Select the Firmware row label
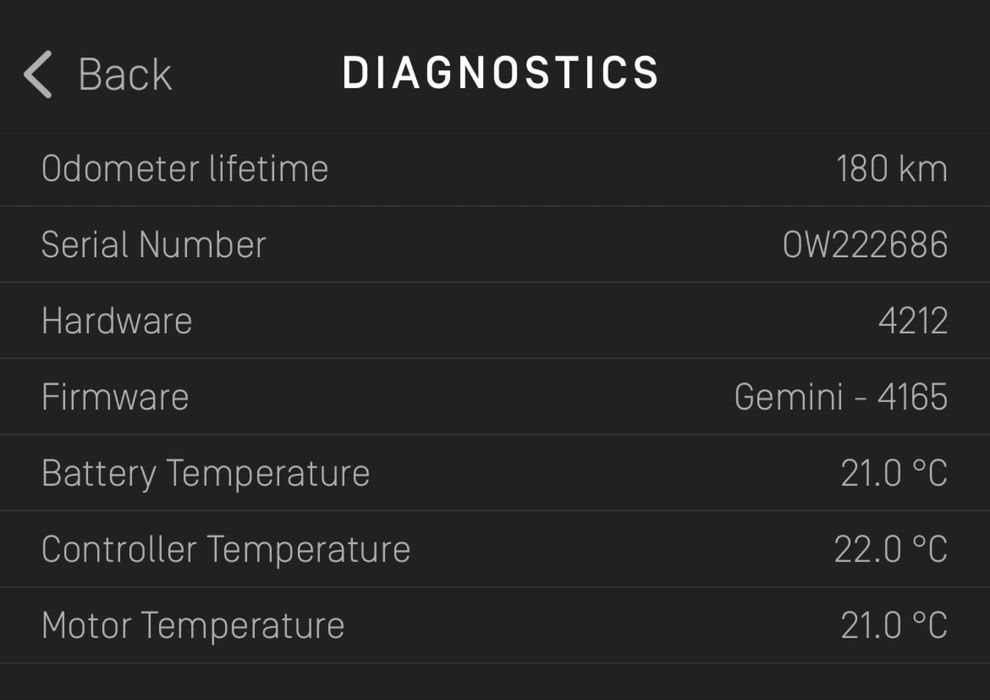The height and width of the screenshot is (700, 990). [115, 397]
